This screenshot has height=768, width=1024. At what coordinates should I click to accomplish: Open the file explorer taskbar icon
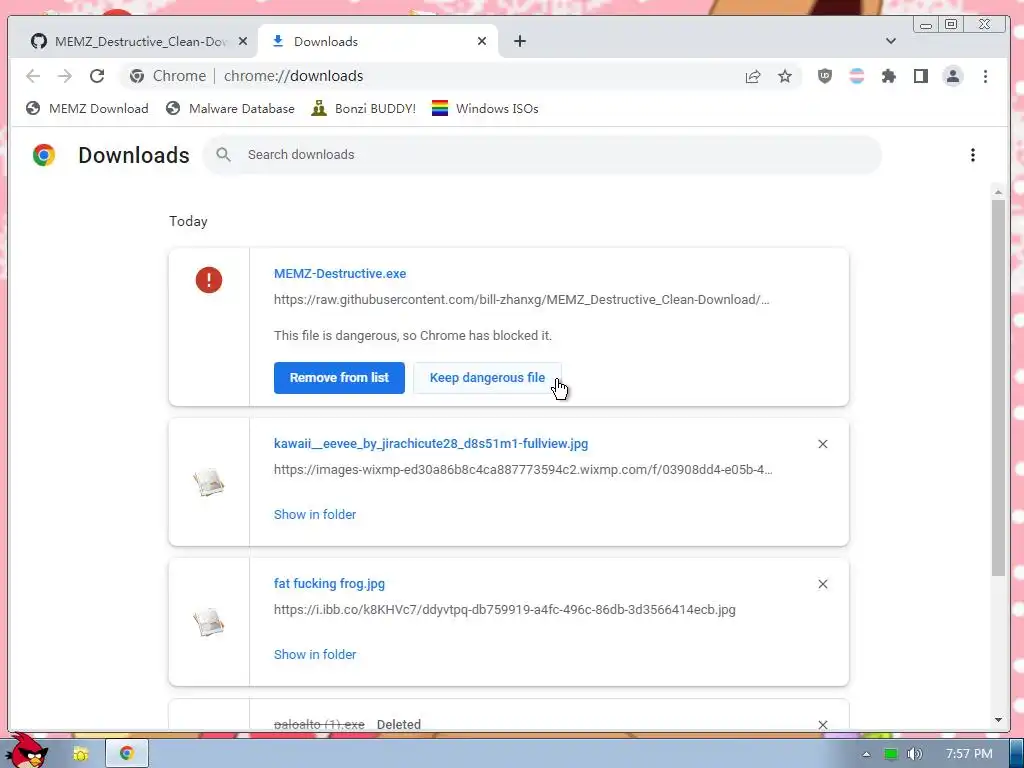[x=81, y=754]
